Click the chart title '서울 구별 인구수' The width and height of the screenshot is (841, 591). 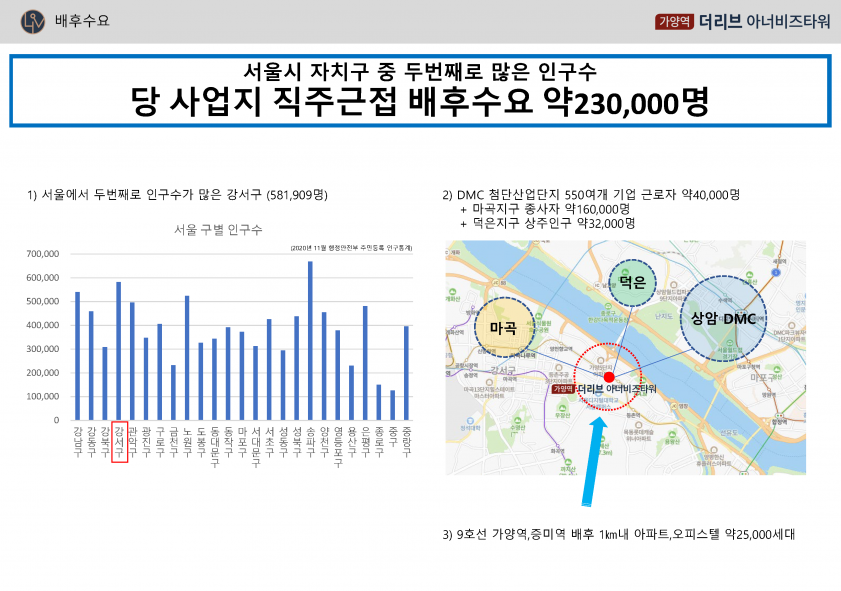coord(218,230)
